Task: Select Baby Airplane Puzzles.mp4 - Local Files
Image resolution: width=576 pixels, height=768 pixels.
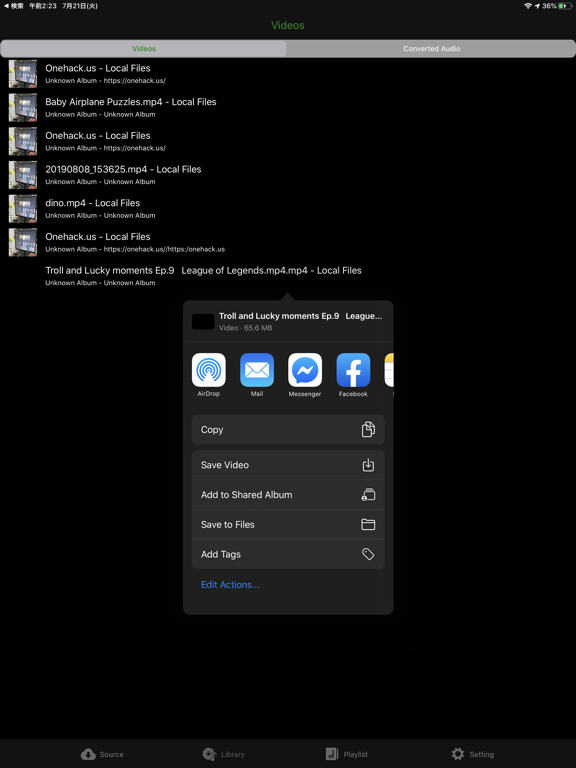Action: pos(288,107)
